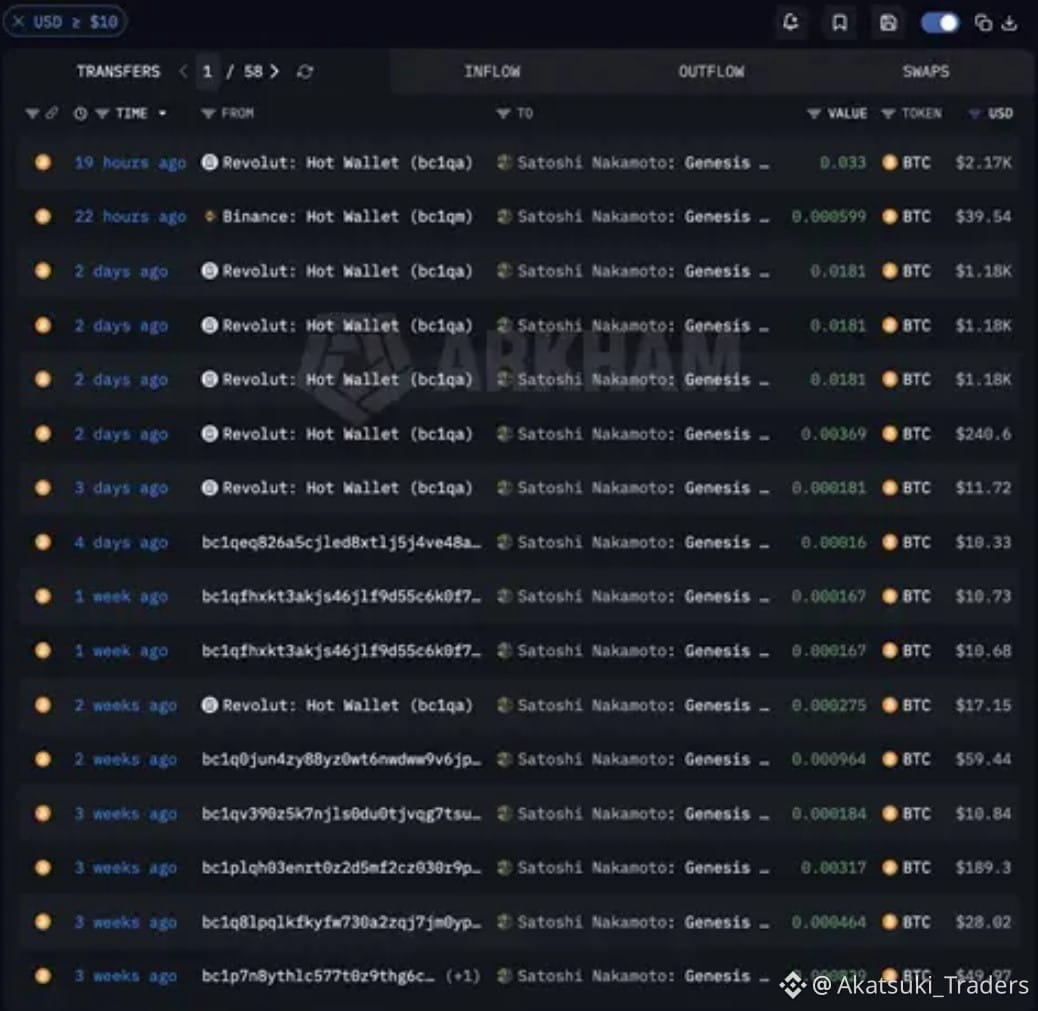Open the 22 hours ago transaction link
Image resolution: width=1038 pixels, height=1011 pixels.
(x=130, y=217)
